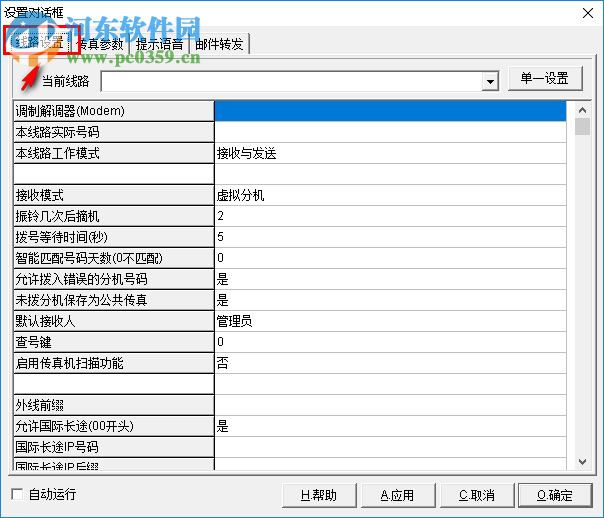This screenshot has width=604, height=518.
Task: Expand the 当前线路 dropdown arrow
Action: click(490, 81)
